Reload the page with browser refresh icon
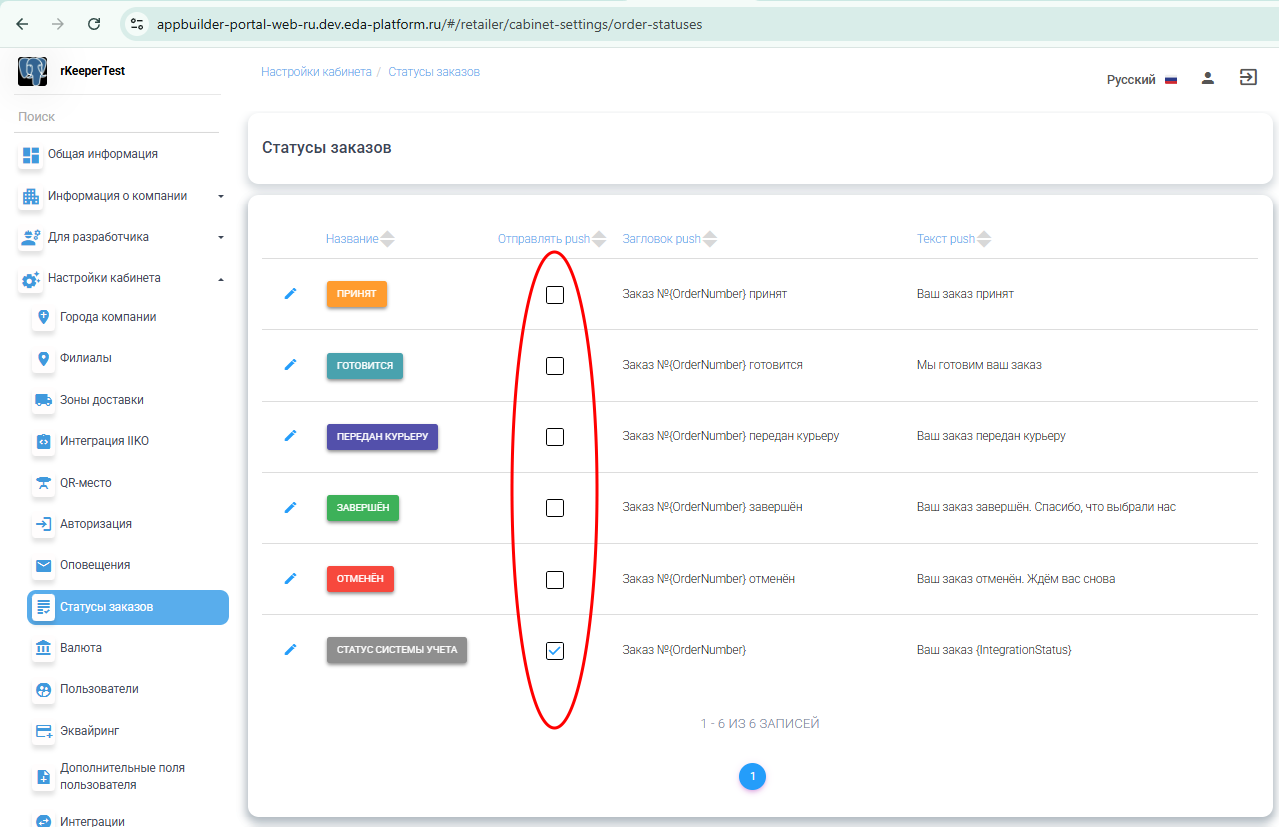This screenshot has height=827, width=1279. click(x=94, y=24)
